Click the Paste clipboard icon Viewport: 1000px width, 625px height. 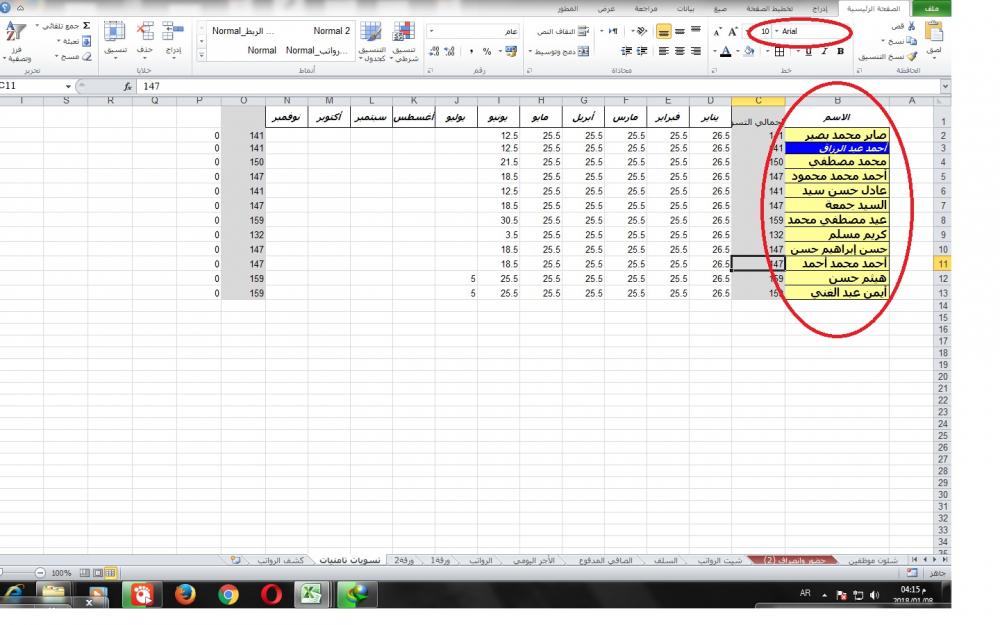pos(934,32)
